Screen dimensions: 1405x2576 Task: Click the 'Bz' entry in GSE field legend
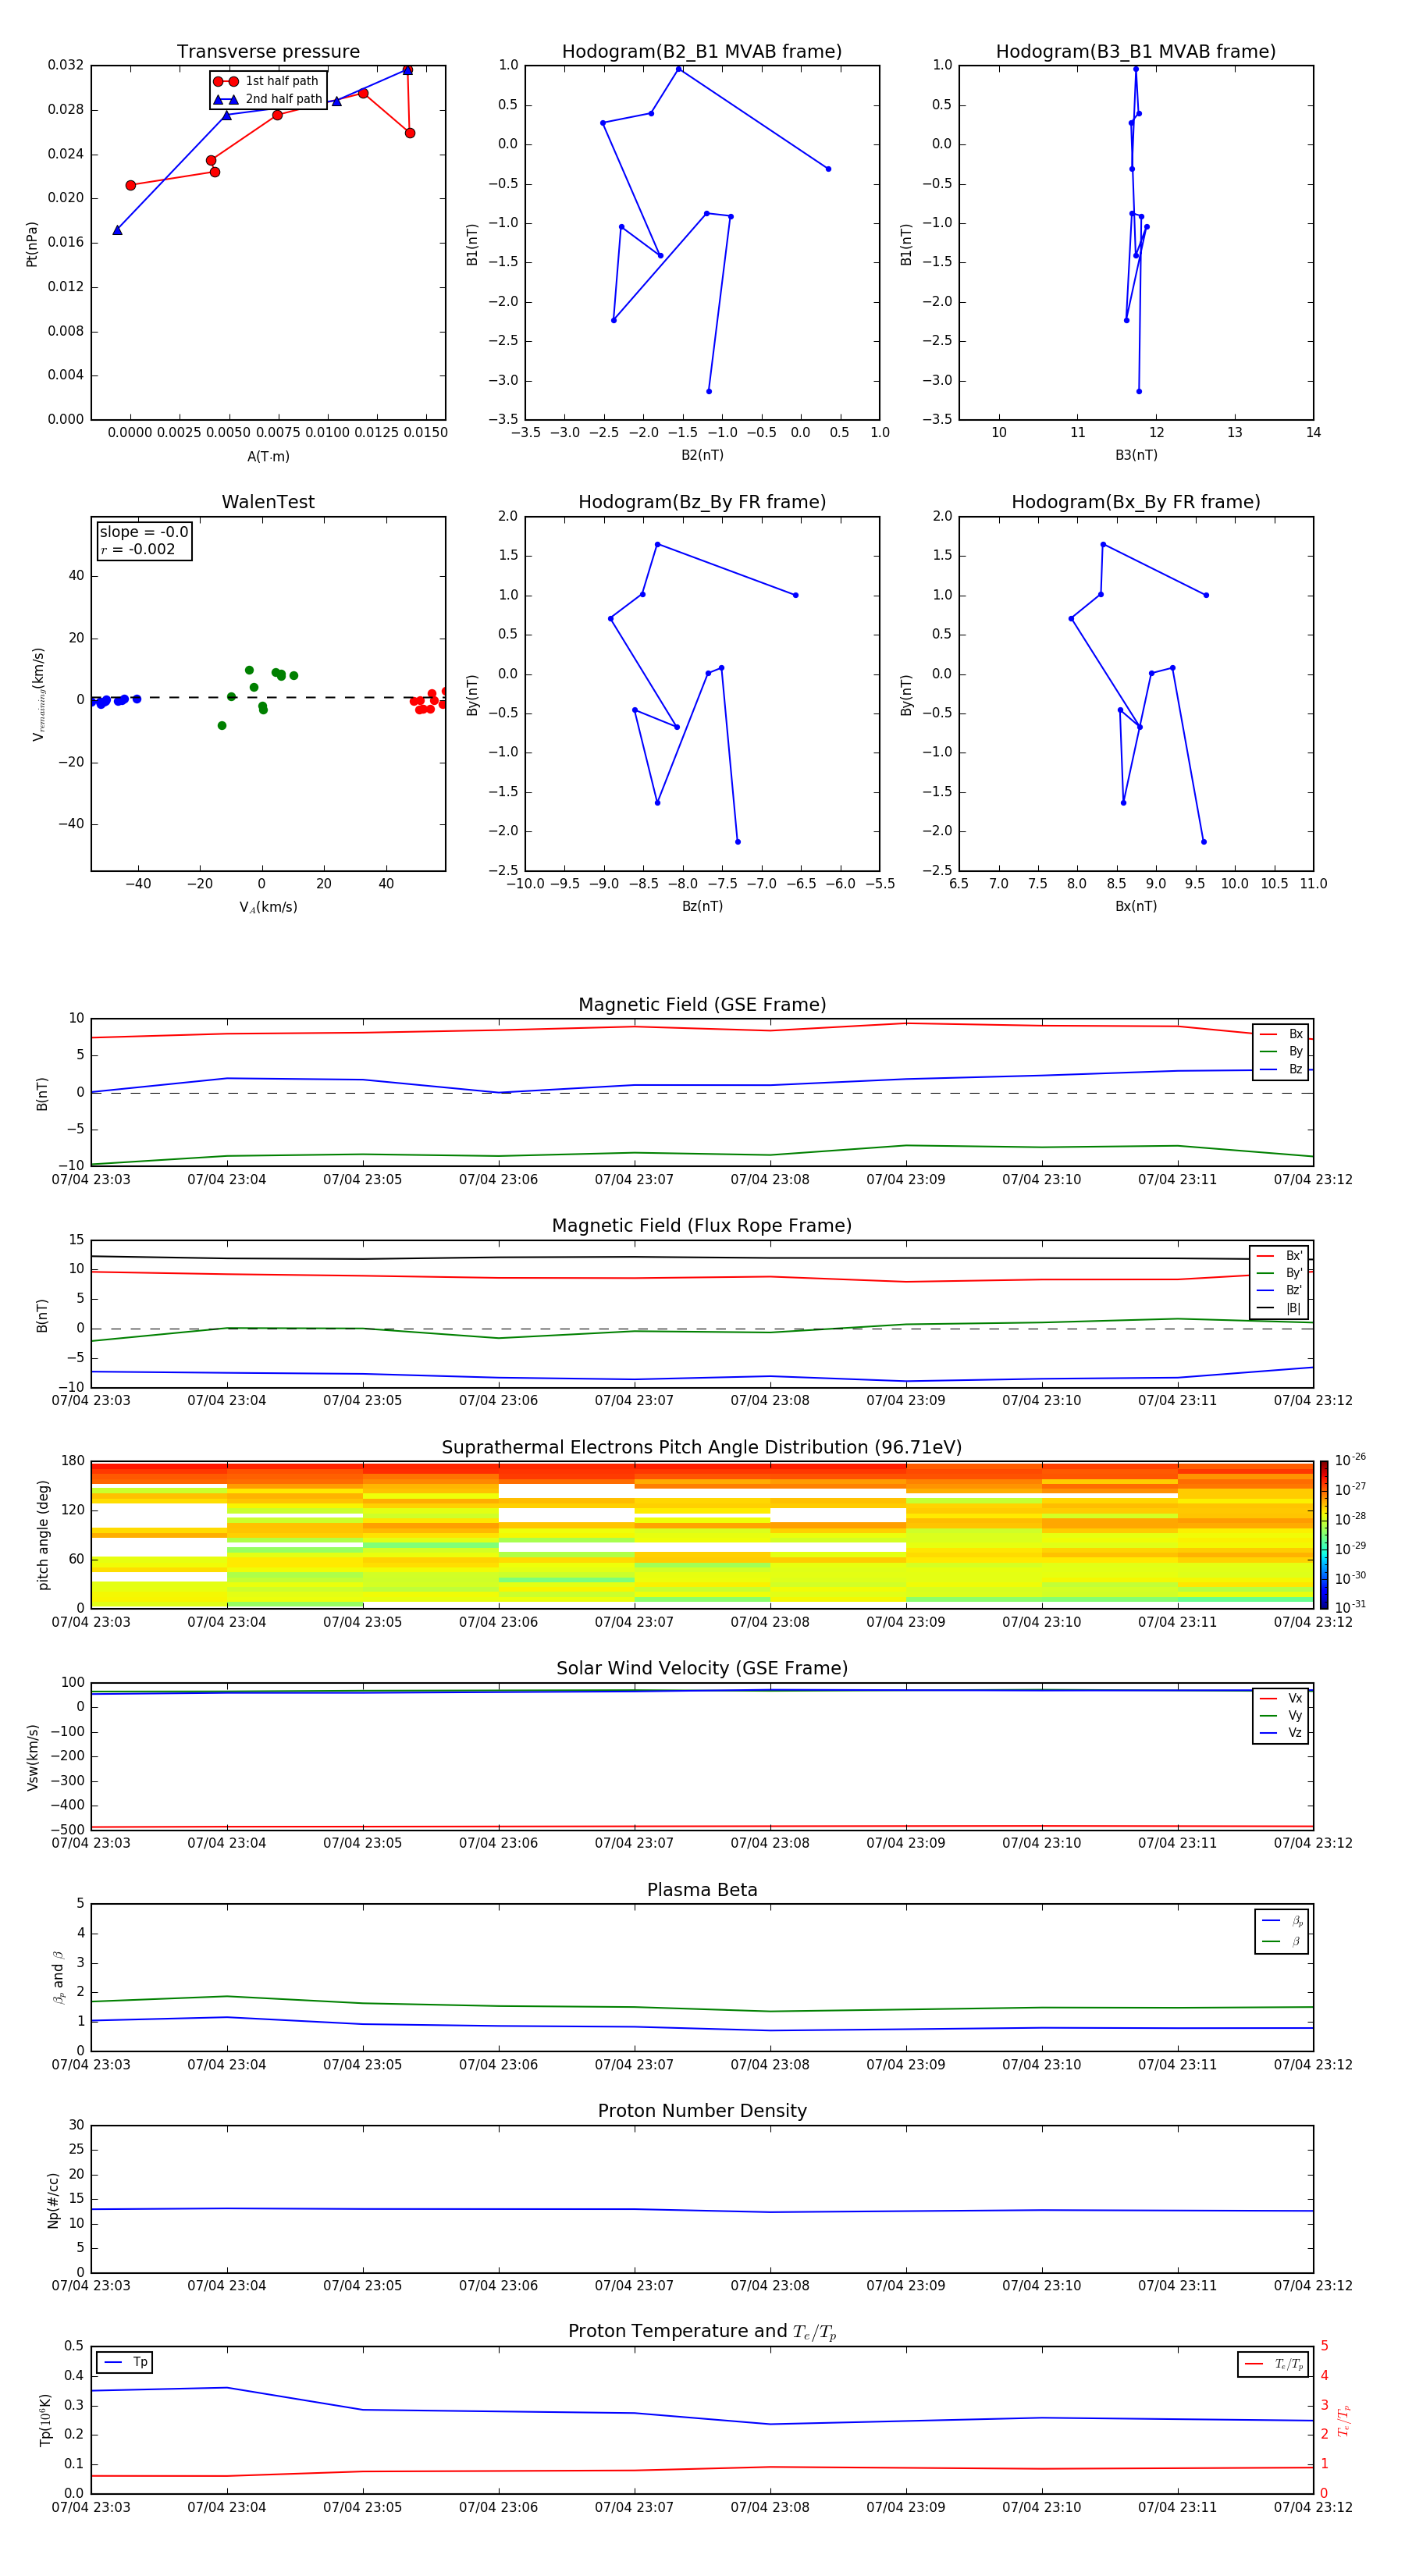1281,1070
